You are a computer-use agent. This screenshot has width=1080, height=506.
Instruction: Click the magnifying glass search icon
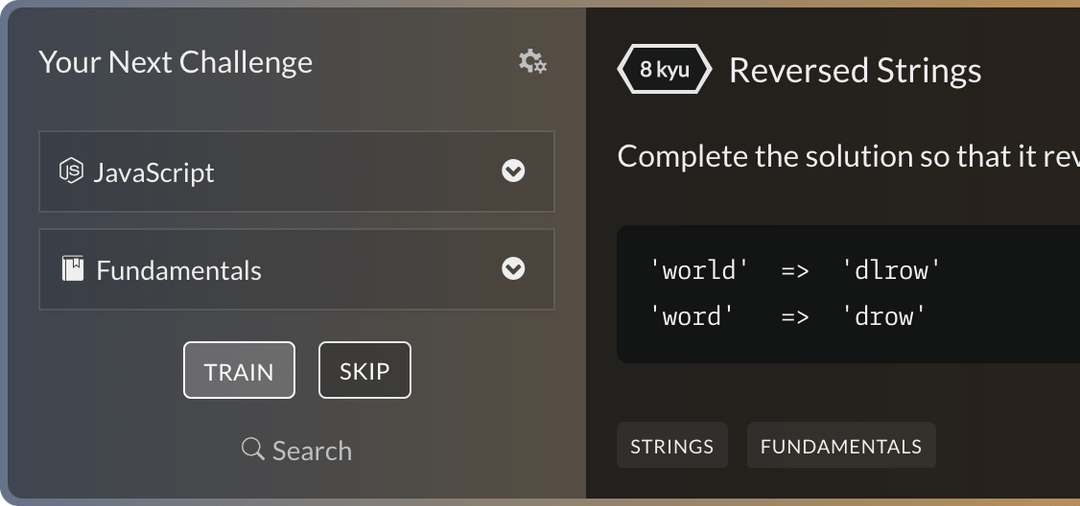coord(253,449)
